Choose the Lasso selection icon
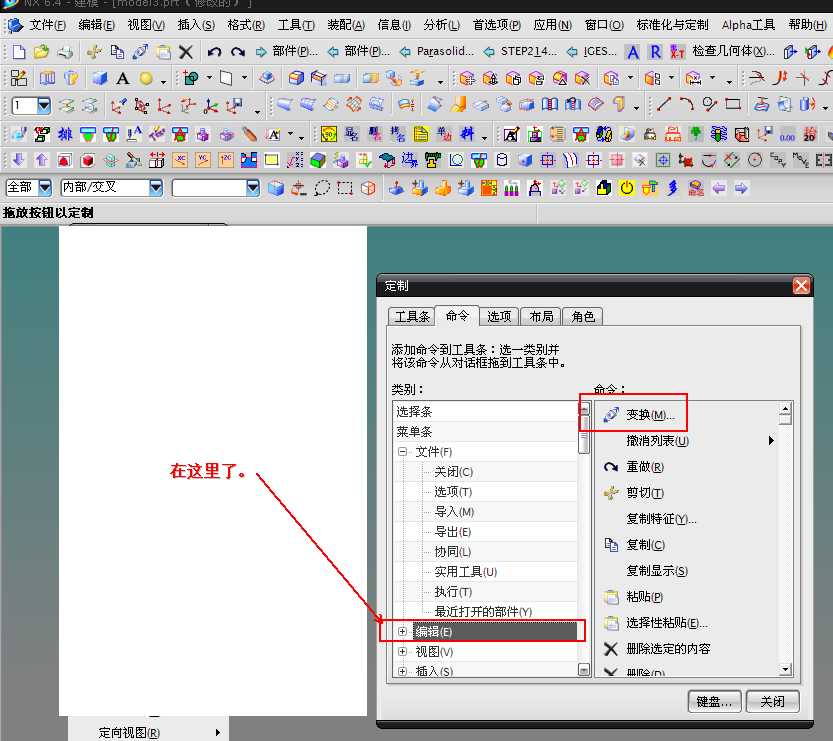The height and width of the screenshot is (741, 833). tap(322, 188)
